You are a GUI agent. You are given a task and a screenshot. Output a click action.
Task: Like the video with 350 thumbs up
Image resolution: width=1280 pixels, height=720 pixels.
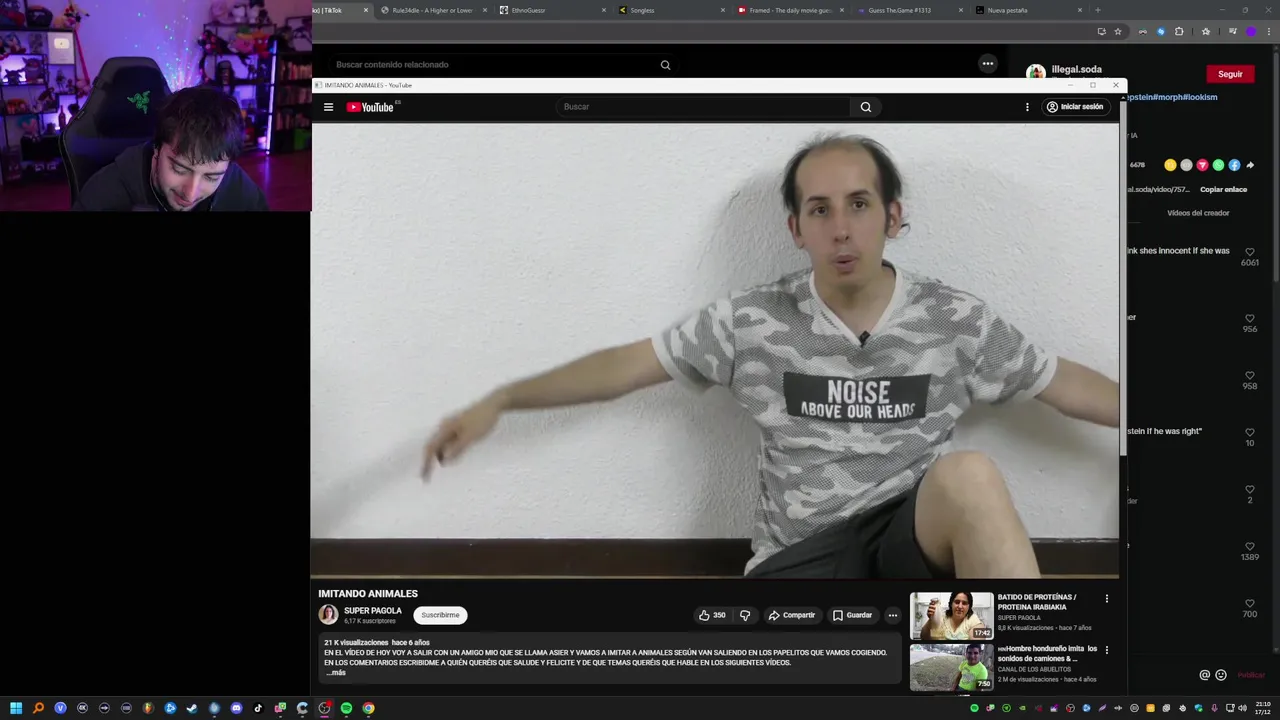pos(712,615)
